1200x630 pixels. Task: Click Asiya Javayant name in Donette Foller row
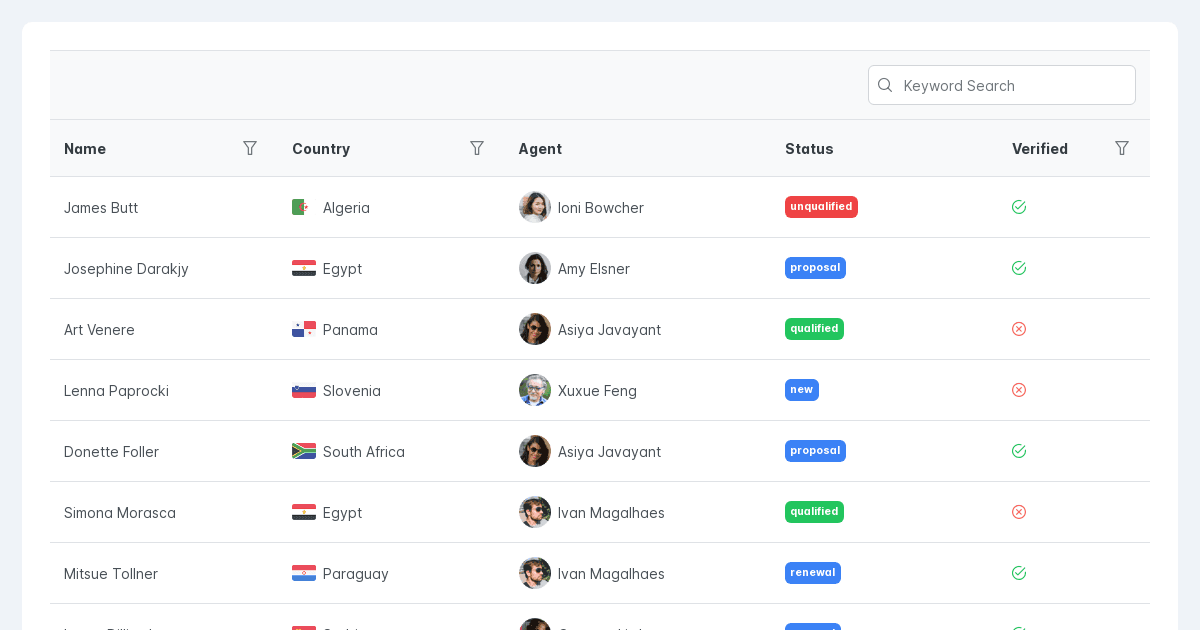[609, 451]
